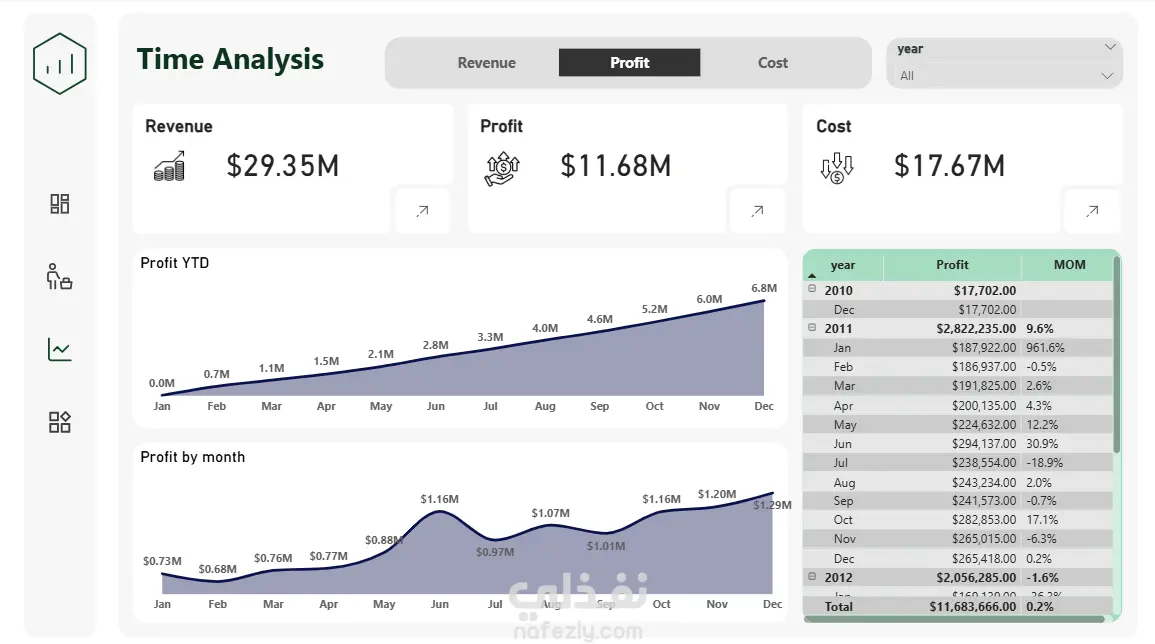Collapse the 2012 year row
The height and width of the screenshot is (644, 1155).
(x=812, y=576)
